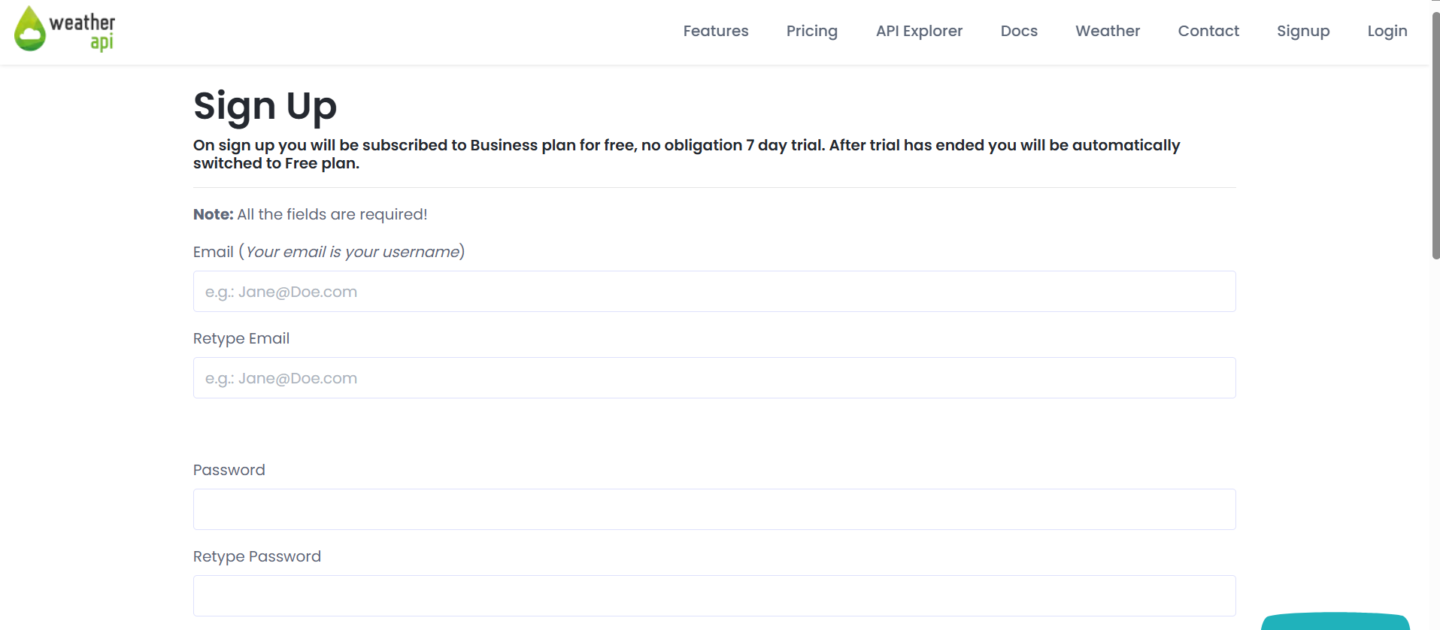Click the Sign Up page heading
The height and width of the screenshot is (630, 1440).
pyautogui.click(x=265, y=106)
